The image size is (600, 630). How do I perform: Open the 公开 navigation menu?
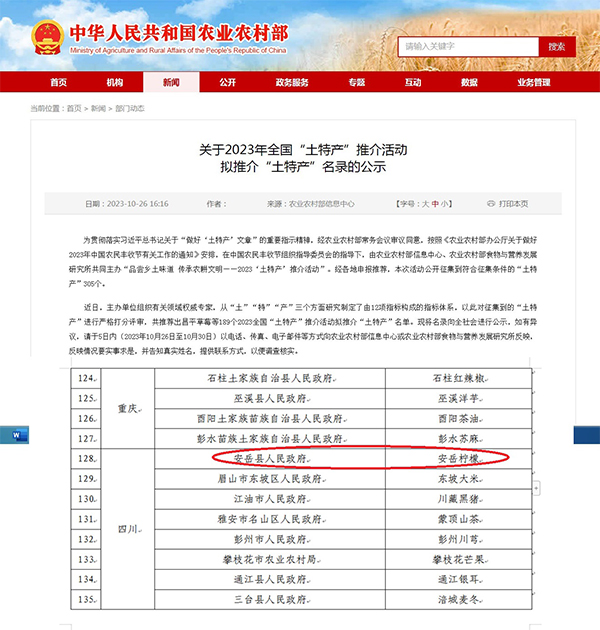click(x=228, y=82)
